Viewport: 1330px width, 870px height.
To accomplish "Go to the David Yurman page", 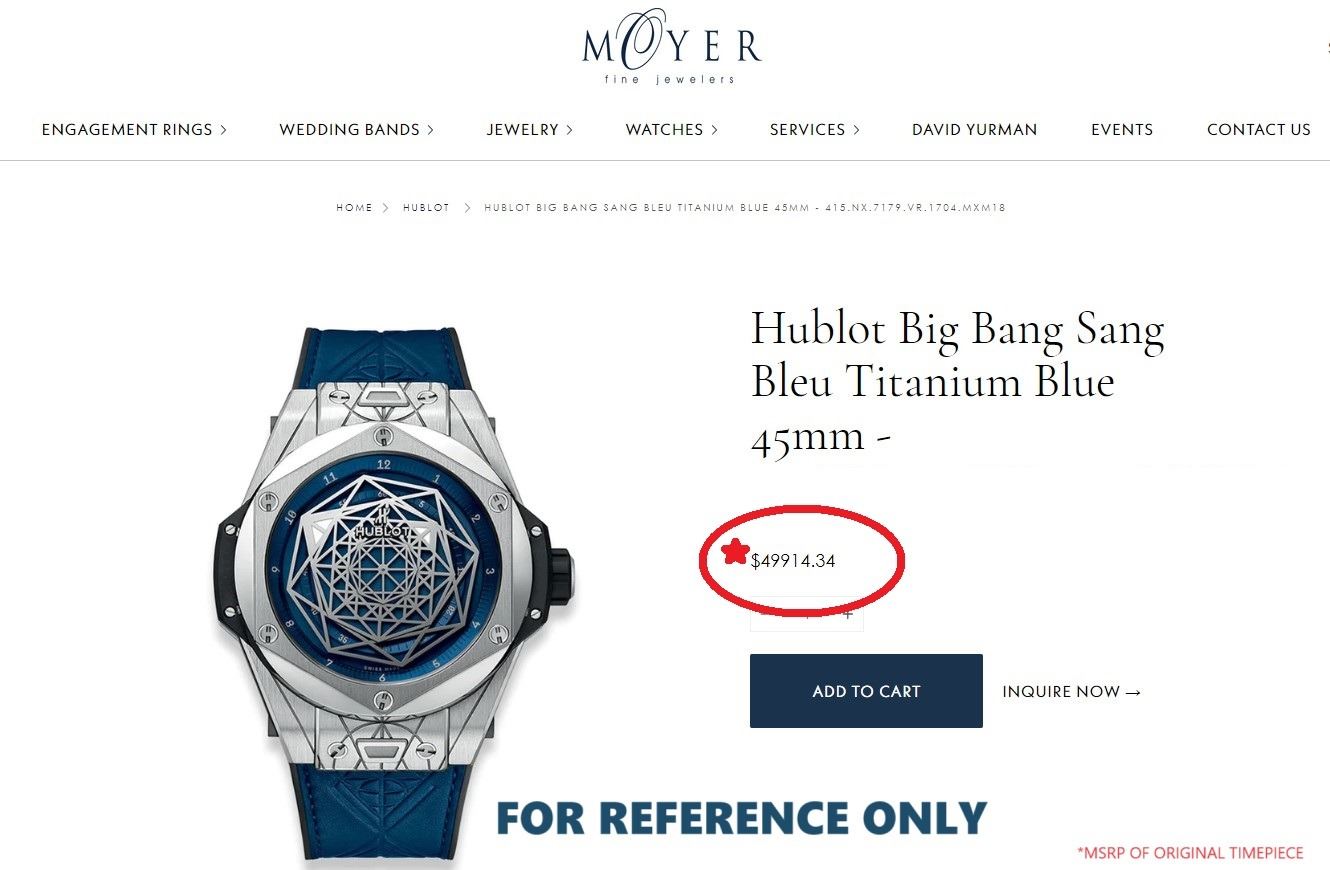I will click(974, 129).
